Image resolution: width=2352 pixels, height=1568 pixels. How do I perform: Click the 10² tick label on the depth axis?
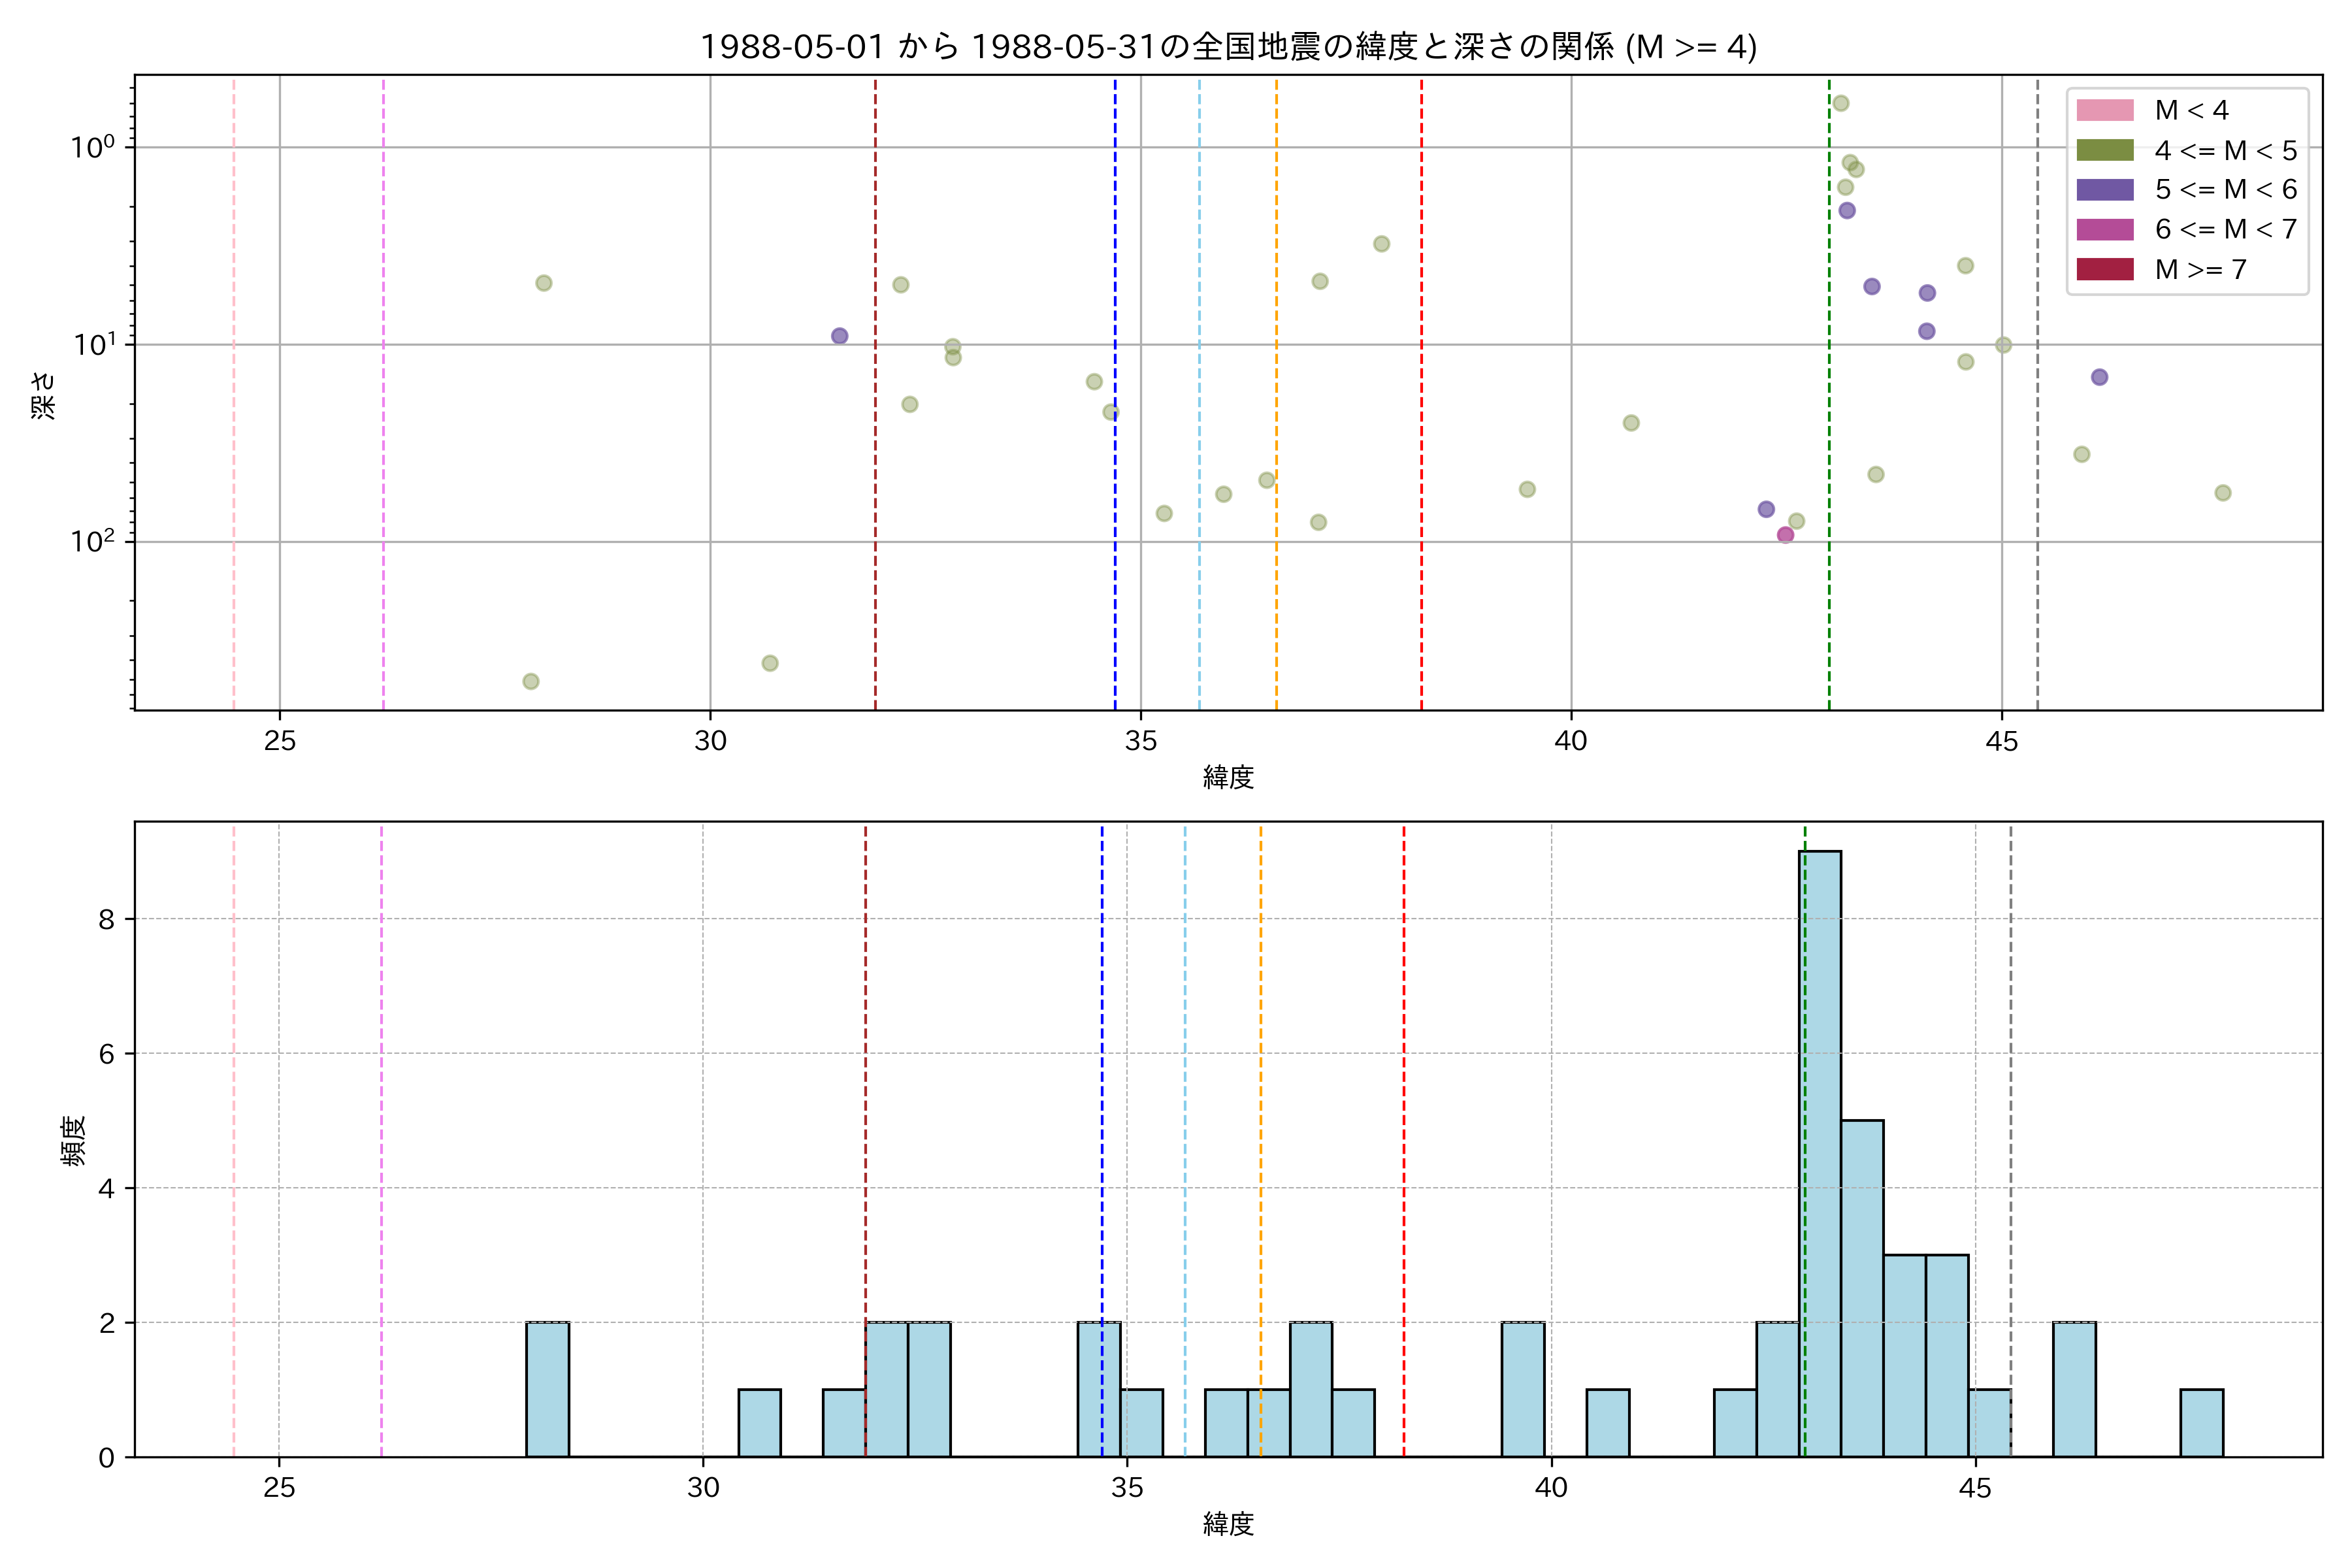point(92,541)
